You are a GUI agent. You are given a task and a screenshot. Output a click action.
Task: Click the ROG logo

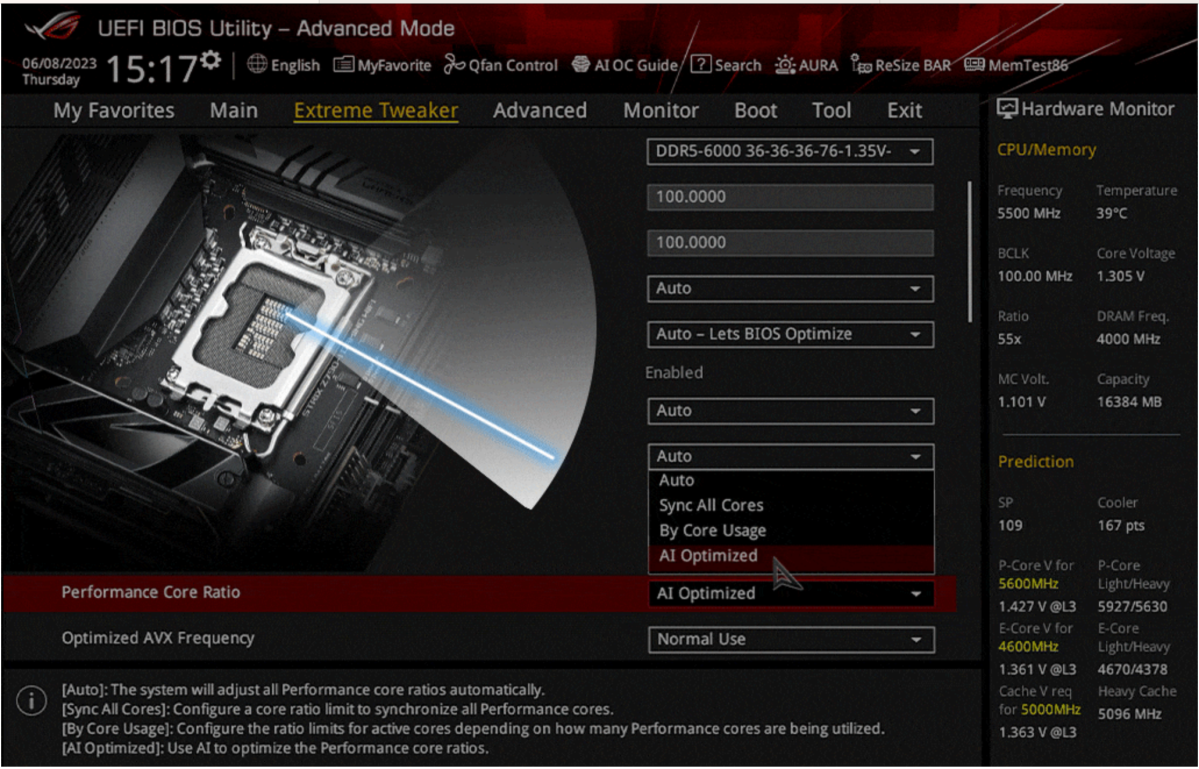[x=53, y=26]
